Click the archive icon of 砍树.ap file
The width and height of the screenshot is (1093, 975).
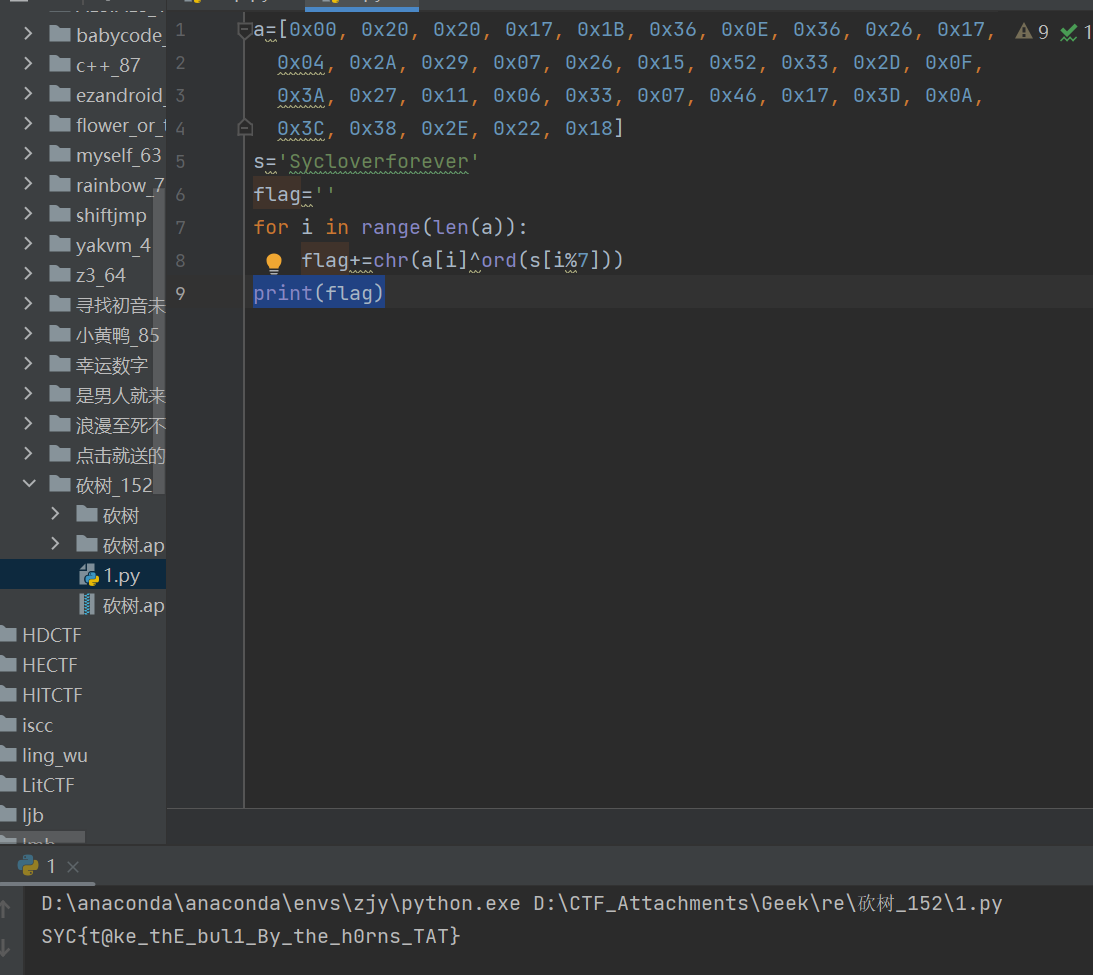tap(88, 606)
